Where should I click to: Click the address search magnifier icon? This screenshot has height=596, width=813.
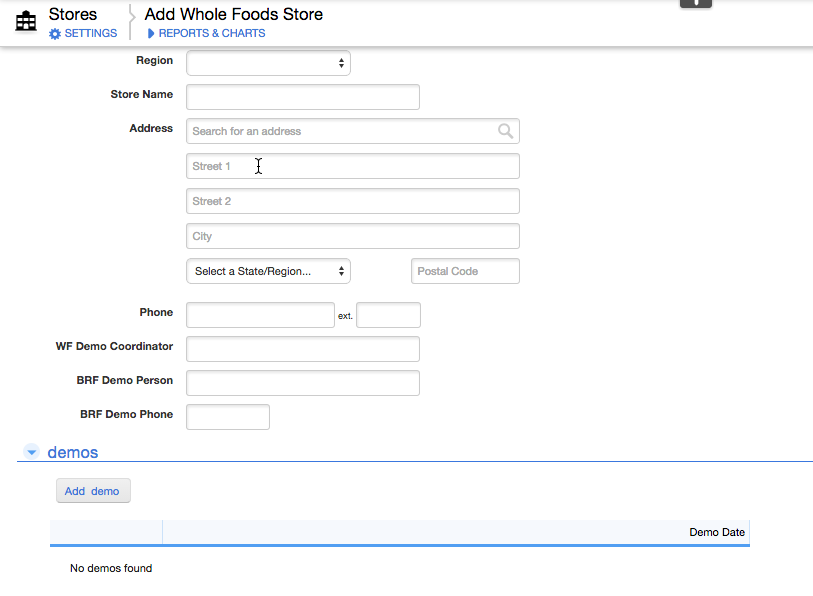coord(506,131)
